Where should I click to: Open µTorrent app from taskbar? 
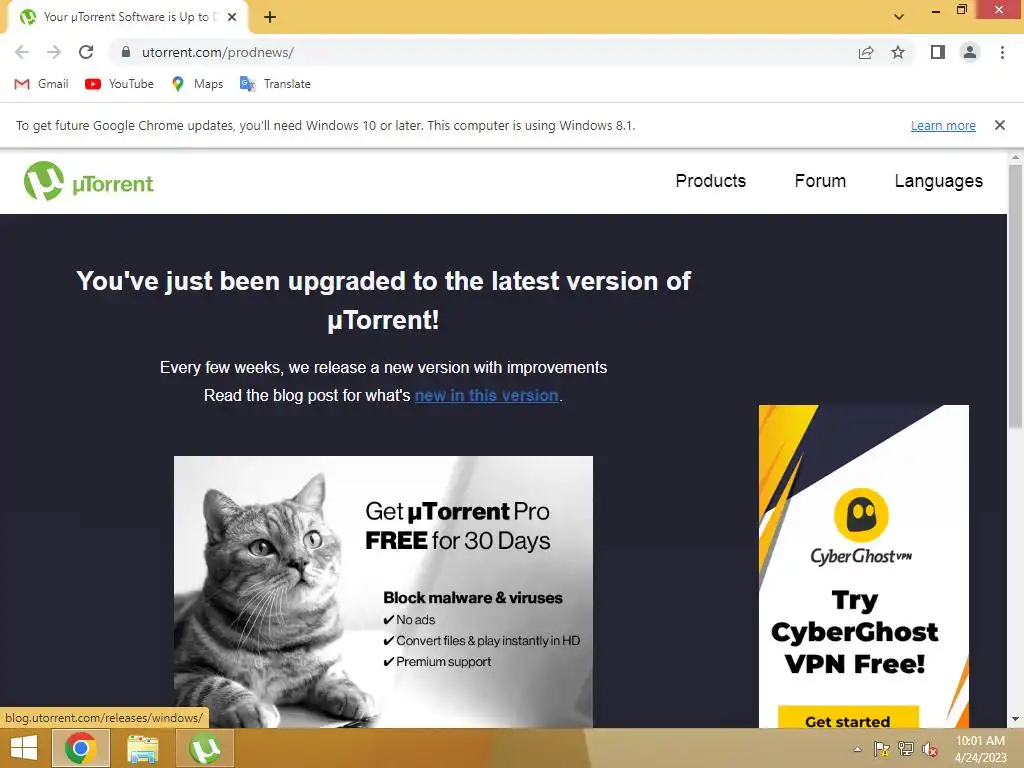(x=204, y=748)
